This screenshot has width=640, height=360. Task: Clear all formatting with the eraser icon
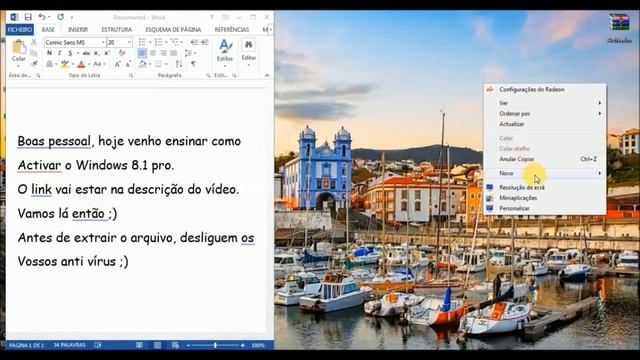click(122, 53)
